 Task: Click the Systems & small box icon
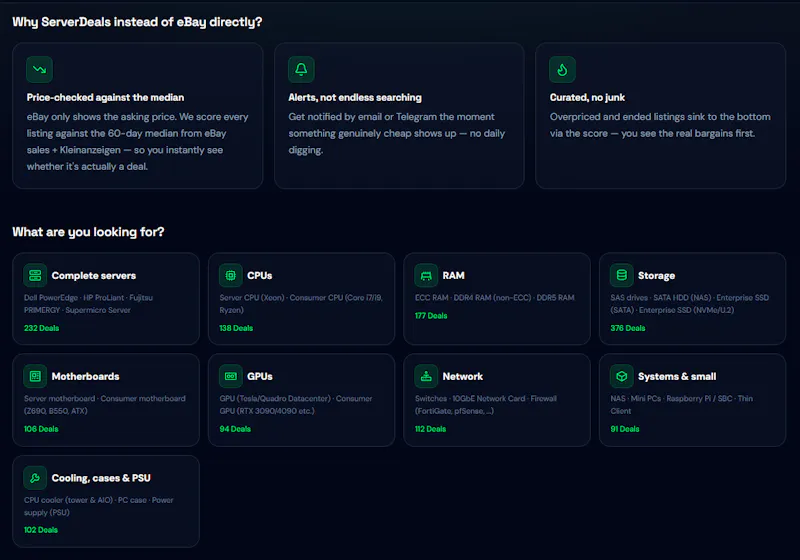point(621,376)
